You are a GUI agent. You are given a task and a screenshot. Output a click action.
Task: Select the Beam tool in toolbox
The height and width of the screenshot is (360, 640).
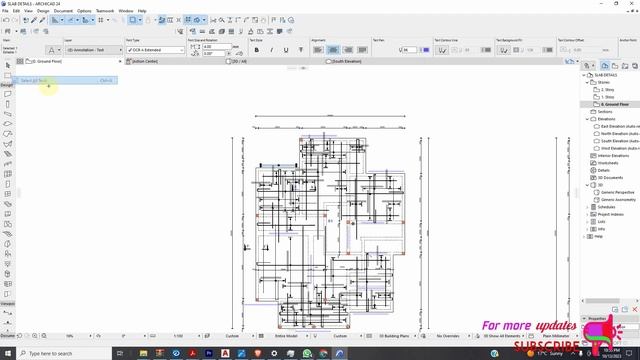tap(7, 114)
